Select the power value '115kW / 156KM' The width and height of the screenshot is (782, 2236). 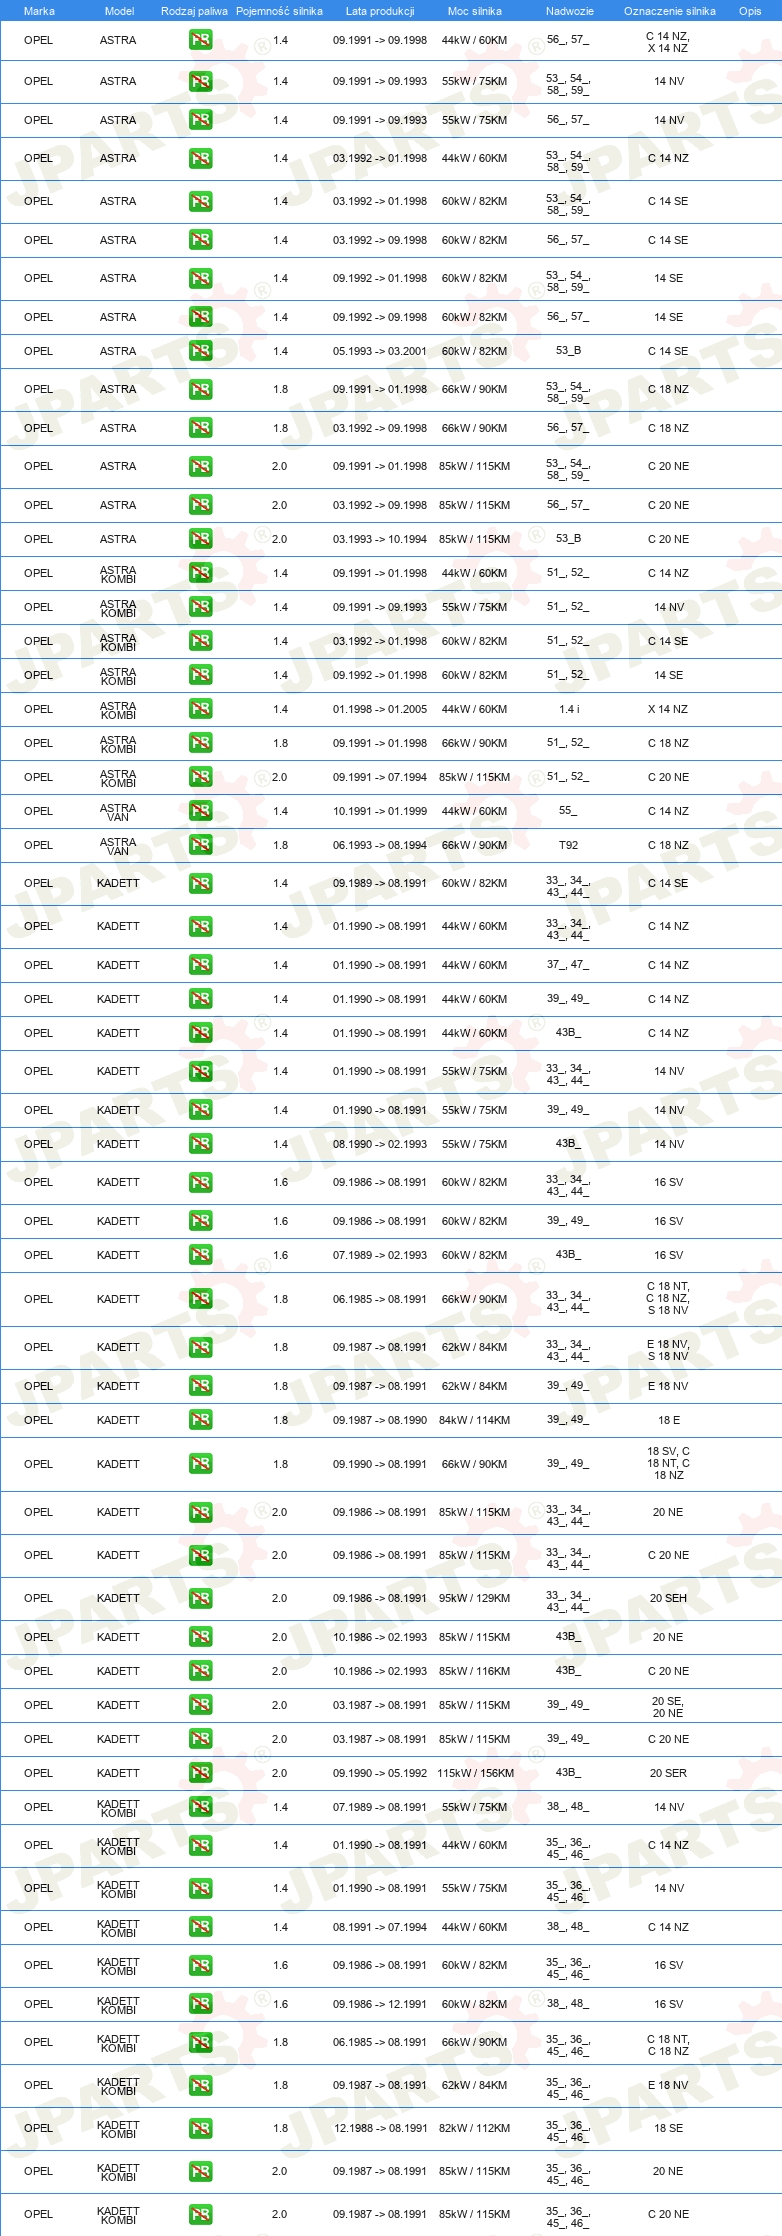tap(475, 1773)
